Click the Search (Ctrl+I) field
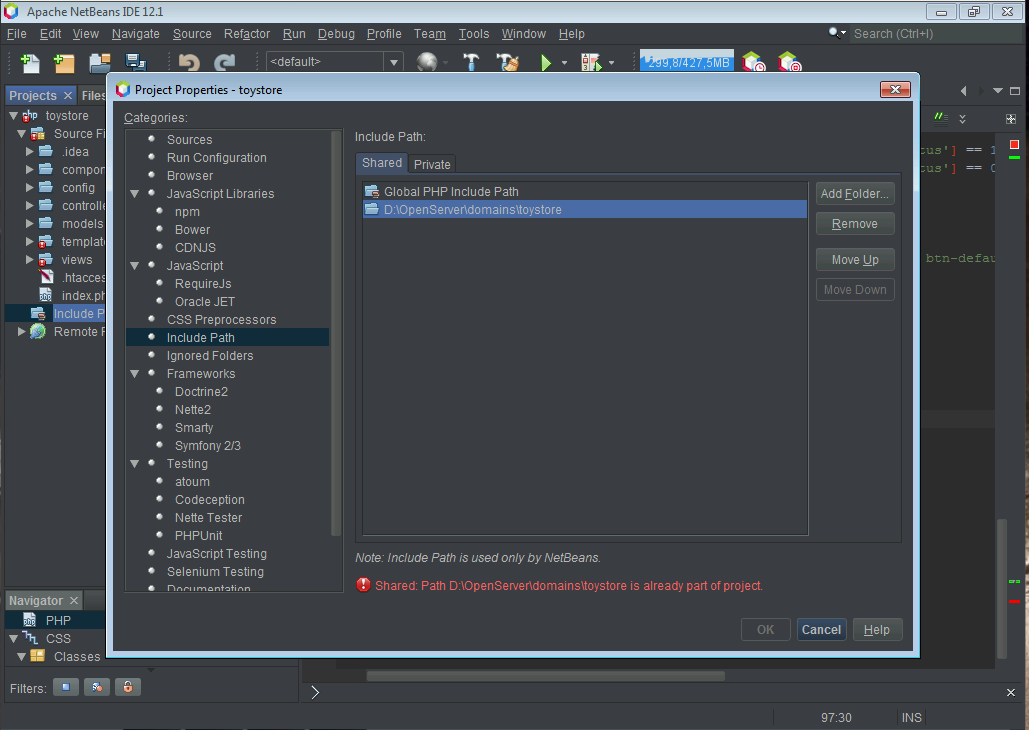 [935, 33]
